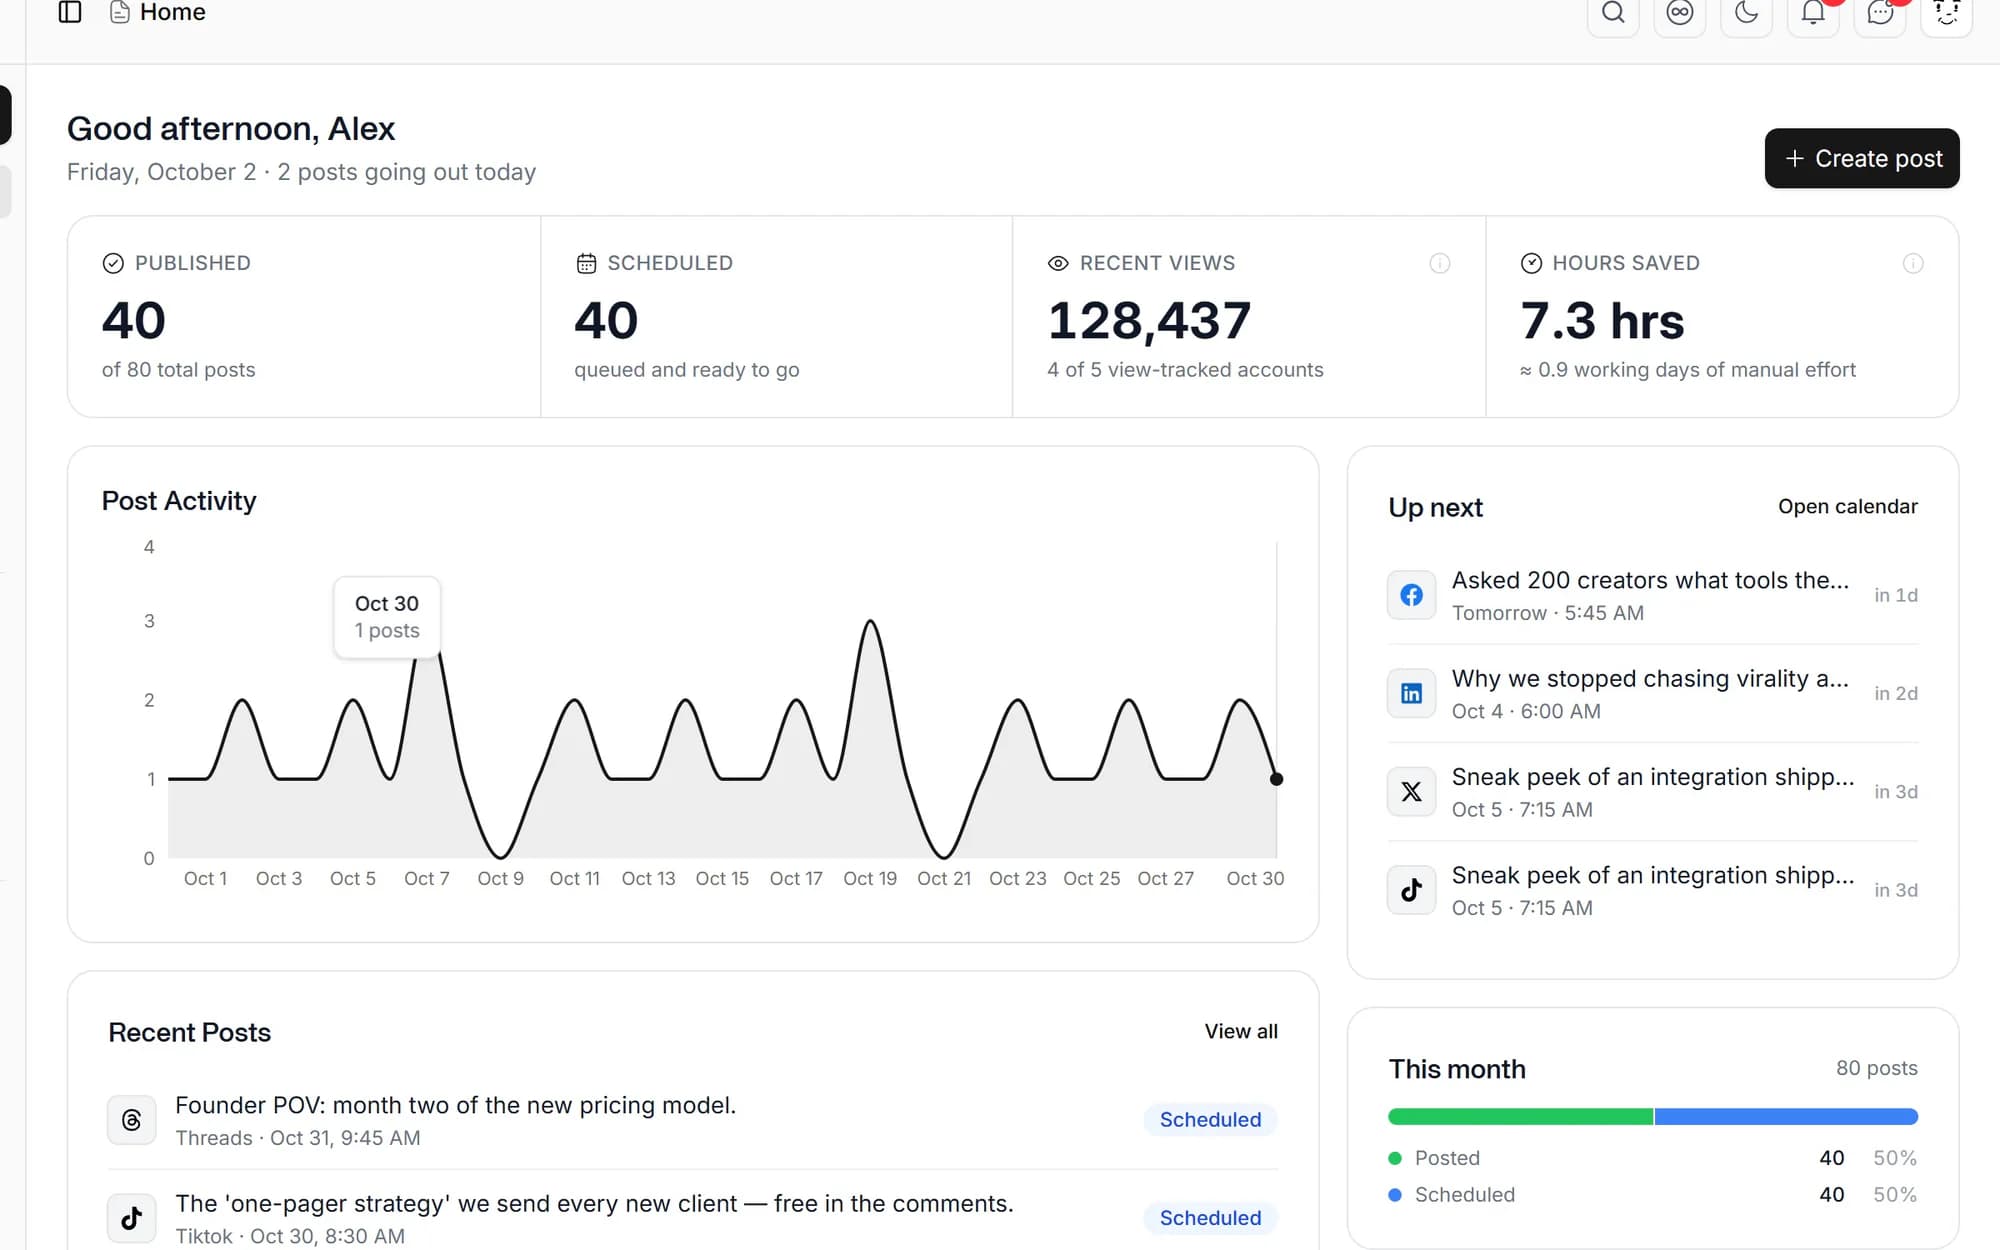Open the notifications bell
2000x1250 pixels.
pos(1813,13)
